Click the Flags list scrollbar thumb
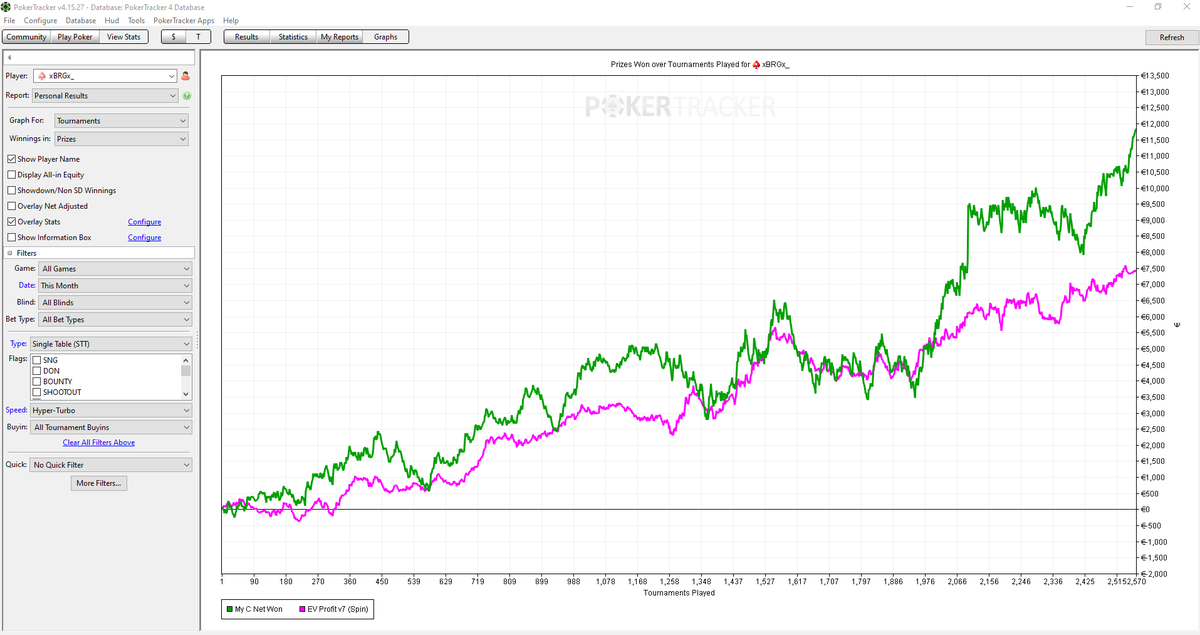The width and height of the screenshot is (1200, 635). coord(185,370)
